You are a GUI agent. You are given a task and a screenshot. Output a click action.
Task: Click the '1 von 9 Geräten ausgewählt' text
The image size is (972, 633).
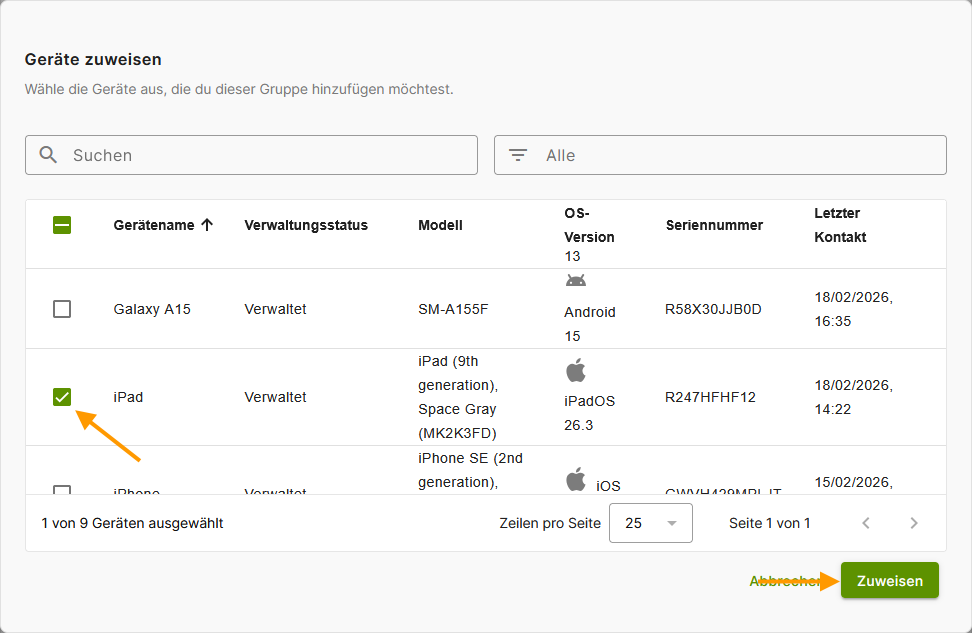coord(132,523)
